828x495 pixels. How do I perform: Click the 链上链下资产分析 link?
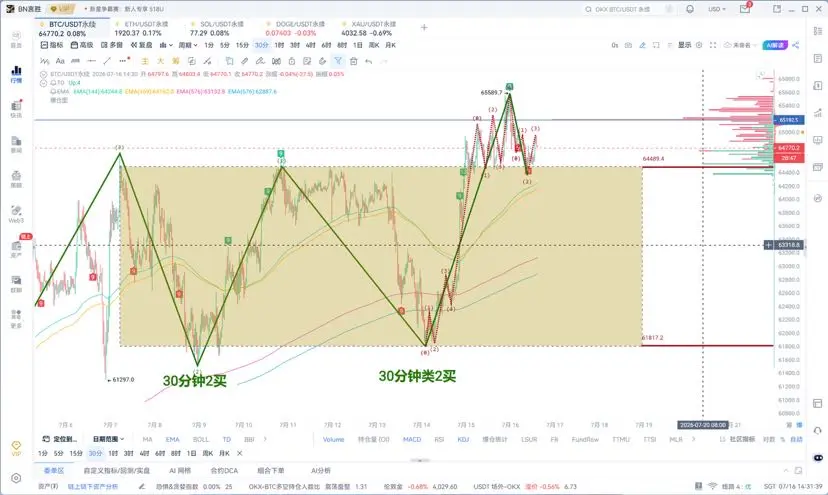pyautogui.click(x=93, y=487)
